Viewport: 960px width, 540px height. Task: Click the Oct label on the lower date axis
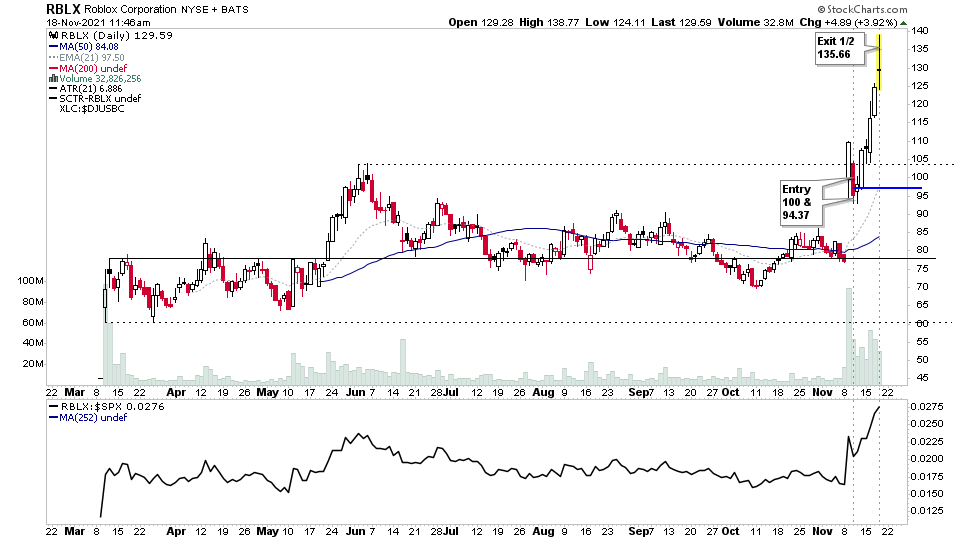coord(730,531)
